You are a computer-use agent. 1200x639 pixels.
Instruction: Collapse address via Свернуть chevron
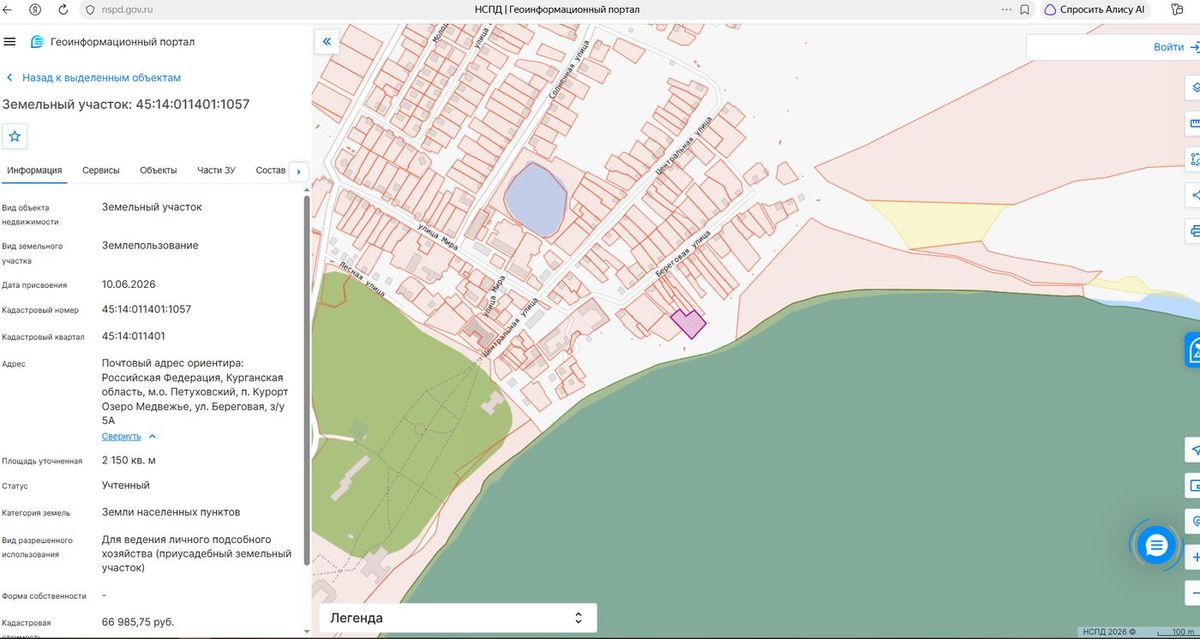pos(152,436)
